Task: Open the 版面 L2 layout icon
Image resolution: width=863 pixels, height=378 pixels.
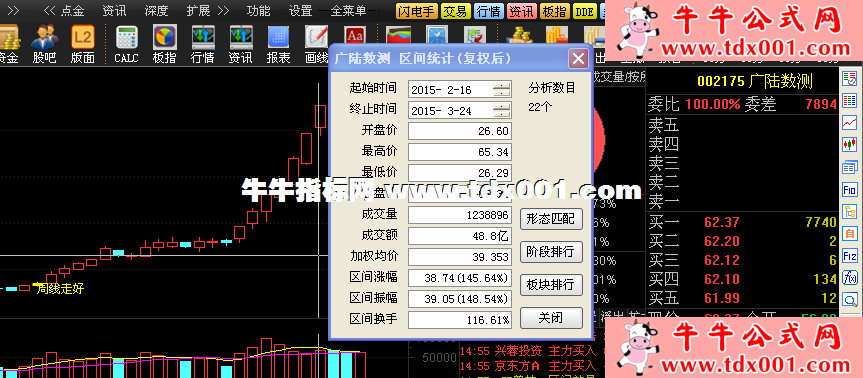Action: (83, 44)
